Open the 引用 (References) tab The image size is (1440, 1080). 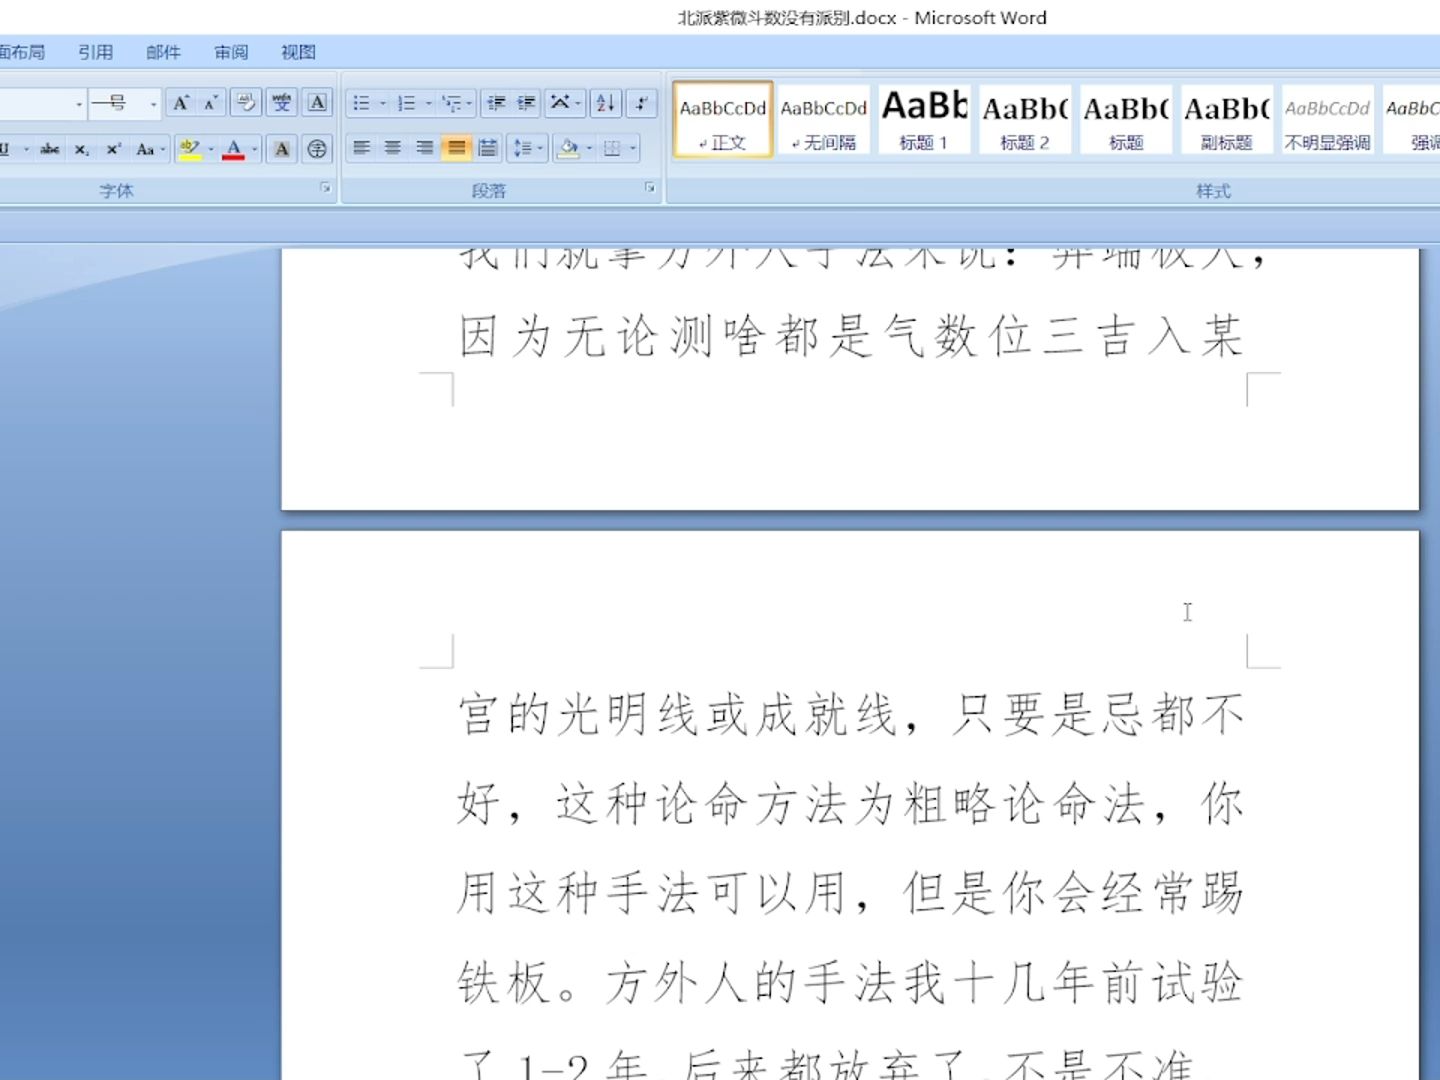(x=96, y=52)
